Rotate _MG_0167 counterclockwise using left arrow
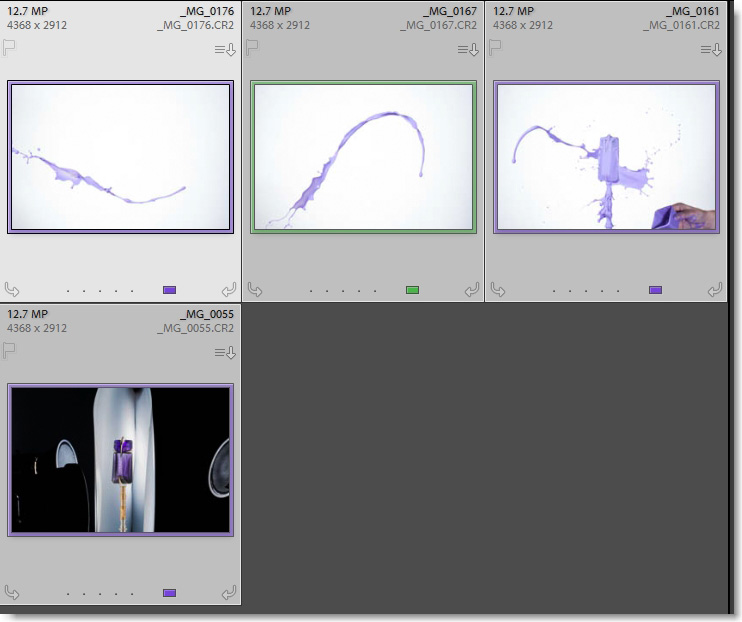 tap(255, 289)
